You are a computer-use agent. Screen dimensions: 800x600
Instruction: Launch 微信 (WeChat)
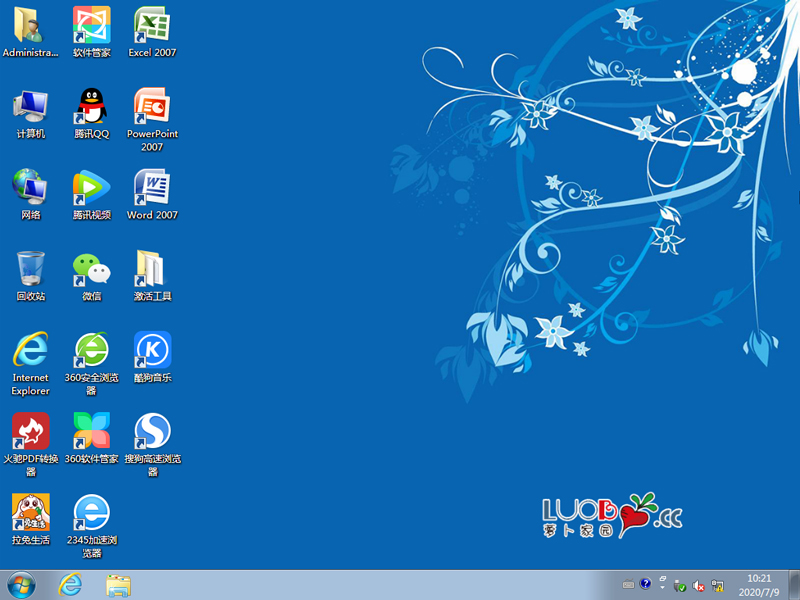pos(91,268)
